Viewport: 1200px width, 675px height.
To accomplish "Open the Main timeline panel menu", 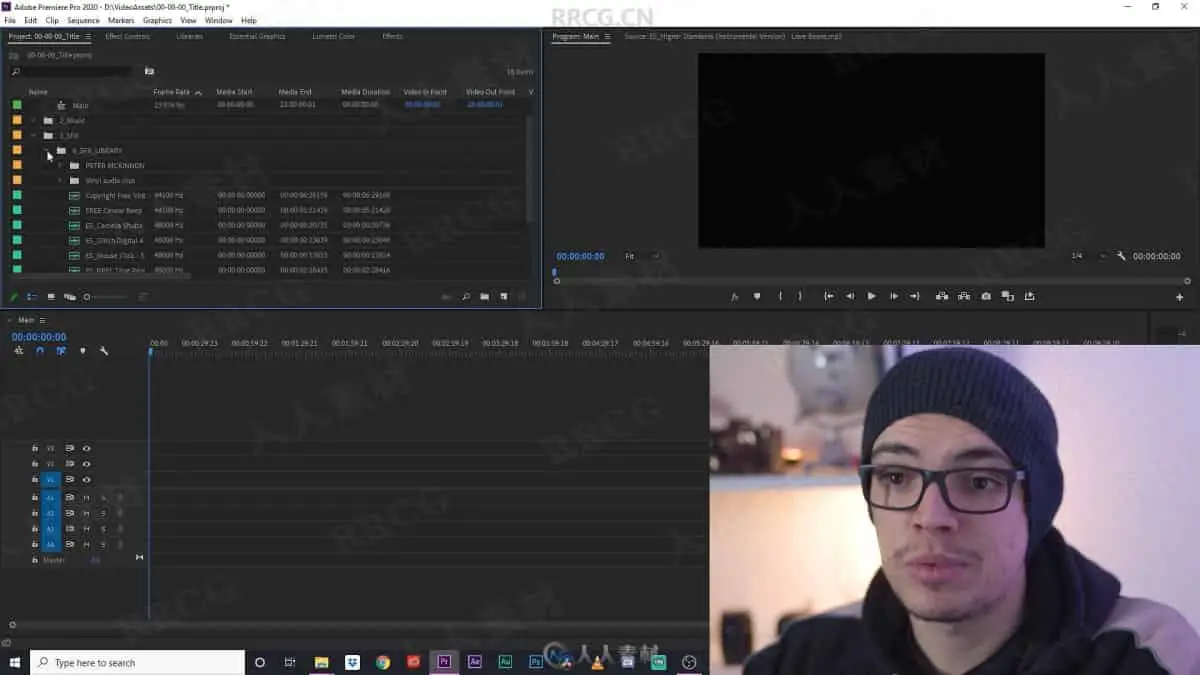I will click(x=42, y=320).
